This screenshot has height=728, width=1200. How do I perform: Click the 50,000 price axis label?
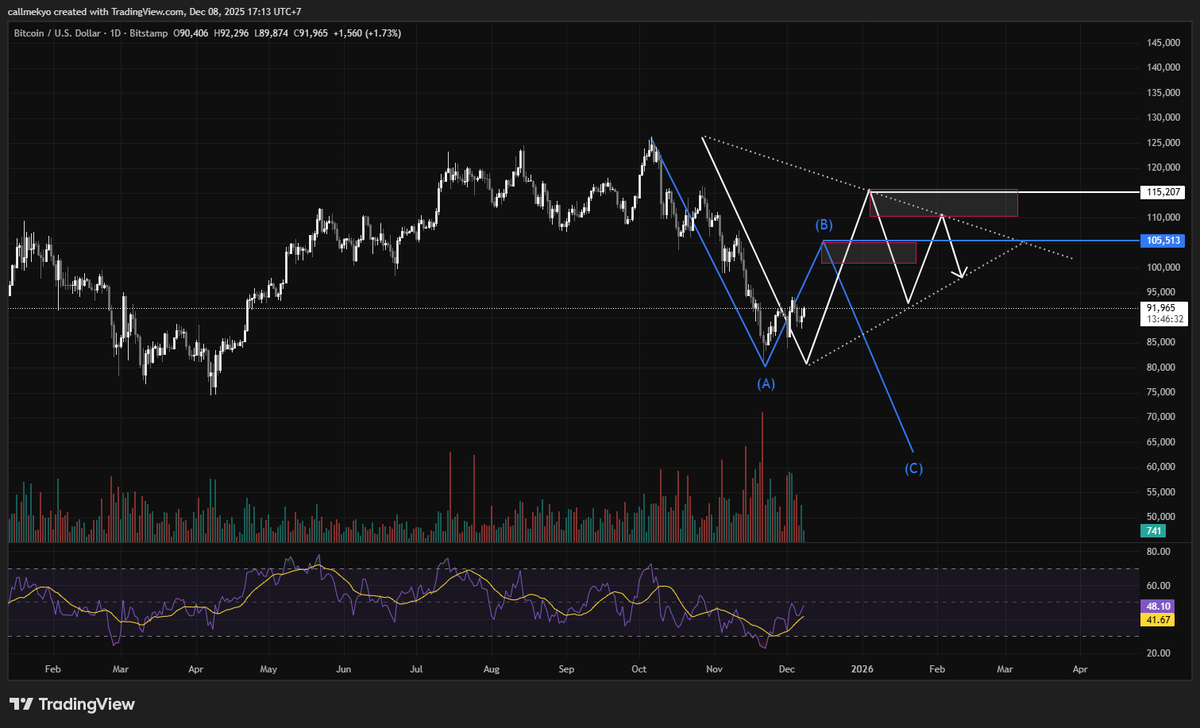click(1163, 516)
